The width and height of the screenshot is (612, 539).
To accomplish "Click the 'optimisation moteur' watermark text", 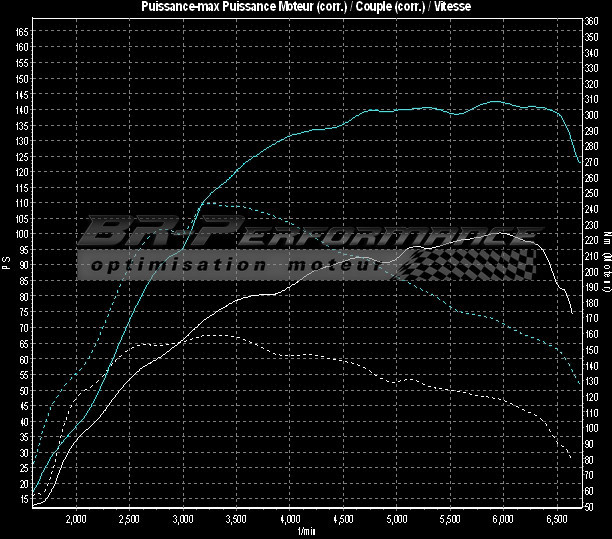I will (x=235, y=265).
